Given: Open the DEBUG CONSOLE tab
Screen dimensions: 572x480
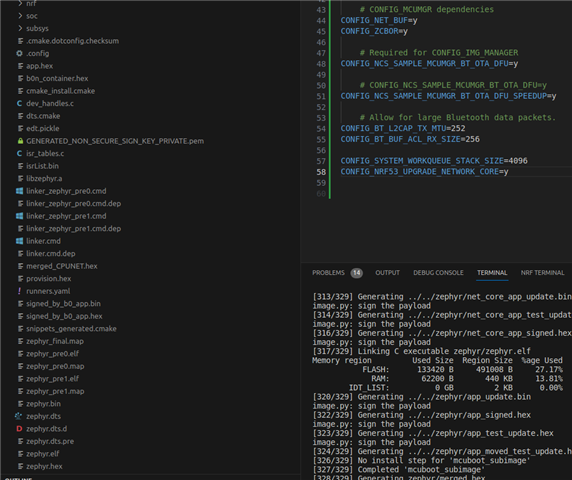Looking at the screenshot, I should 438,273.
